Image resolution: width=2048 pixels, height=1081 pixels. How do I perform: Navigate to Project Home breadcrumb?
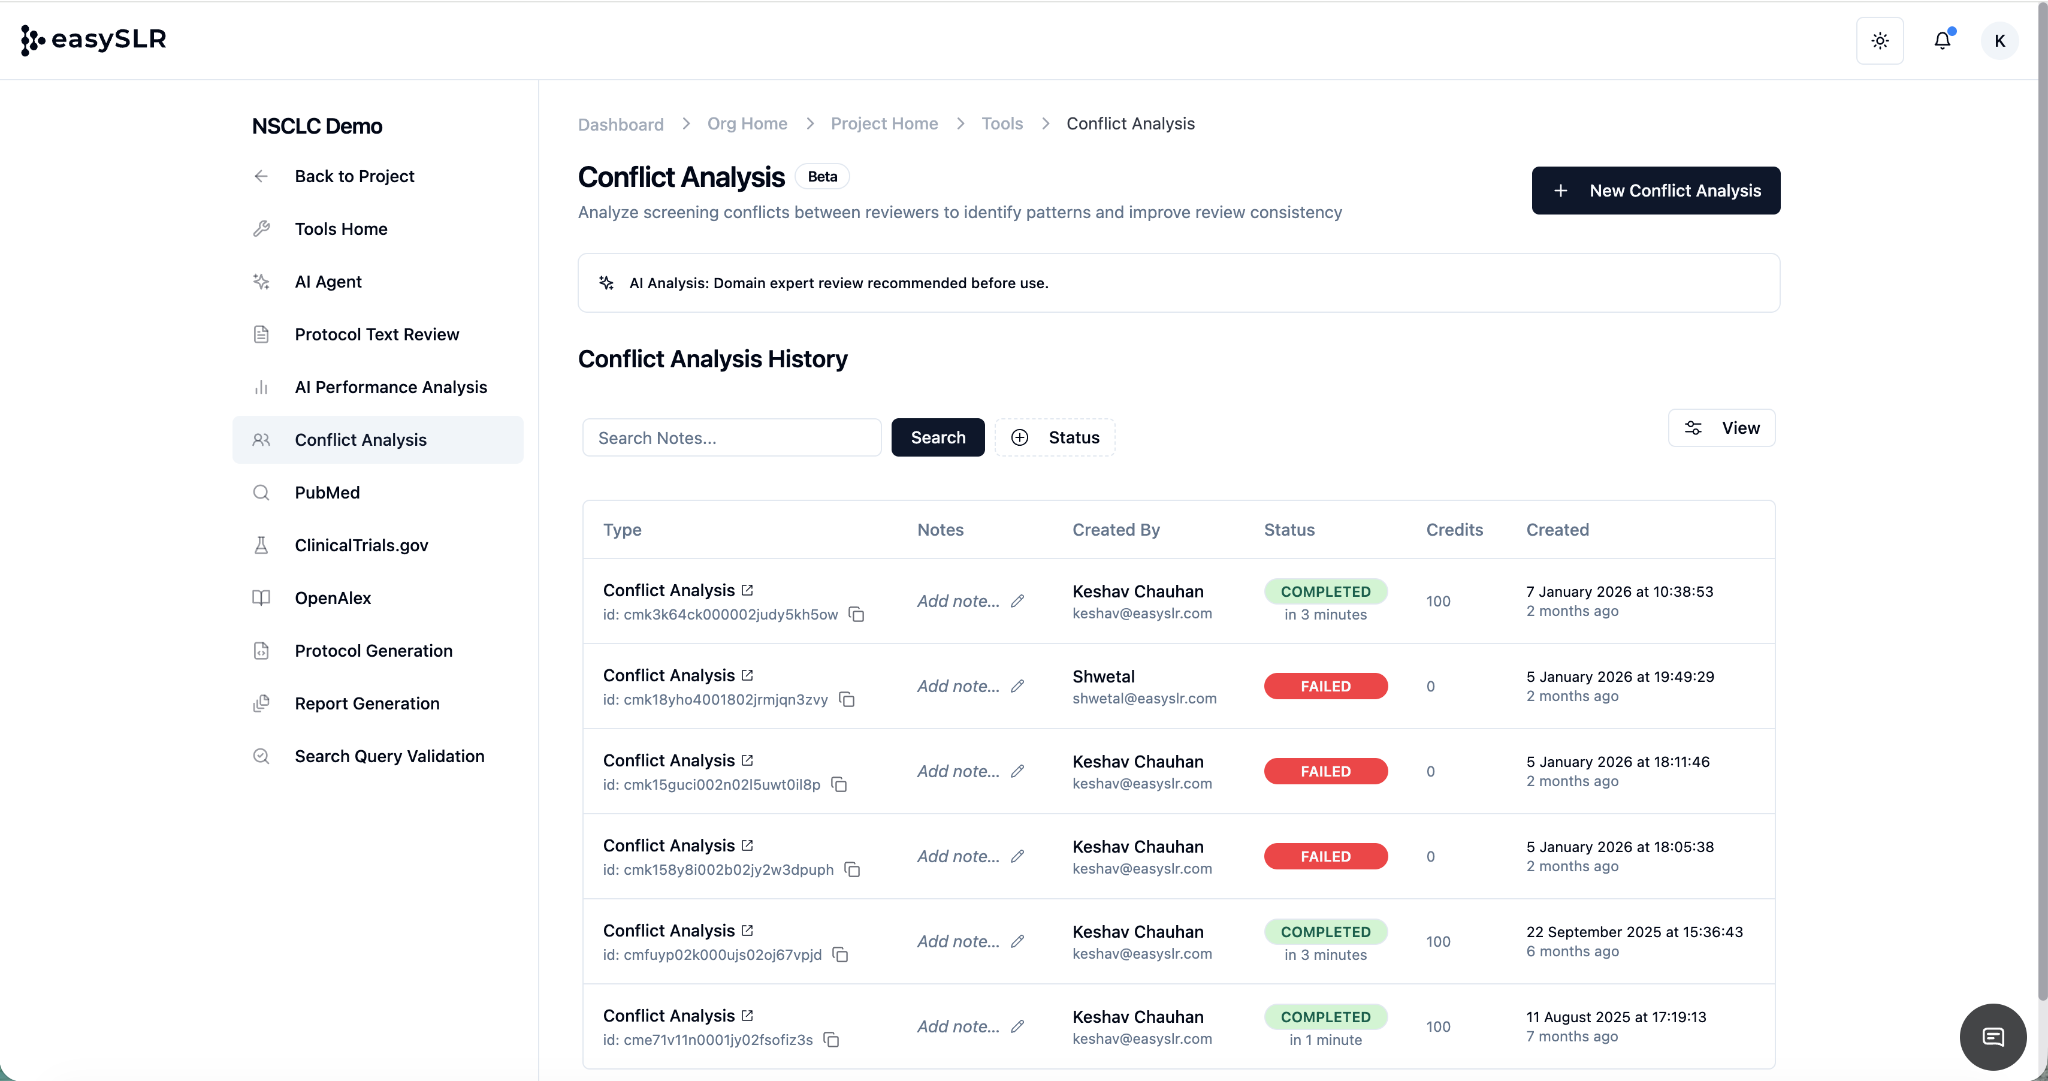884,124
